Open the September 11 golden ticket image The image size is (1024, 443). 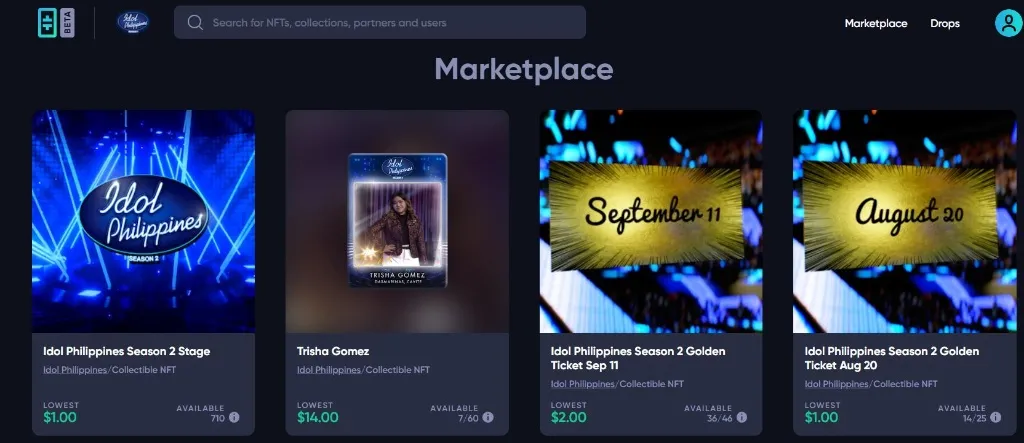651,222
